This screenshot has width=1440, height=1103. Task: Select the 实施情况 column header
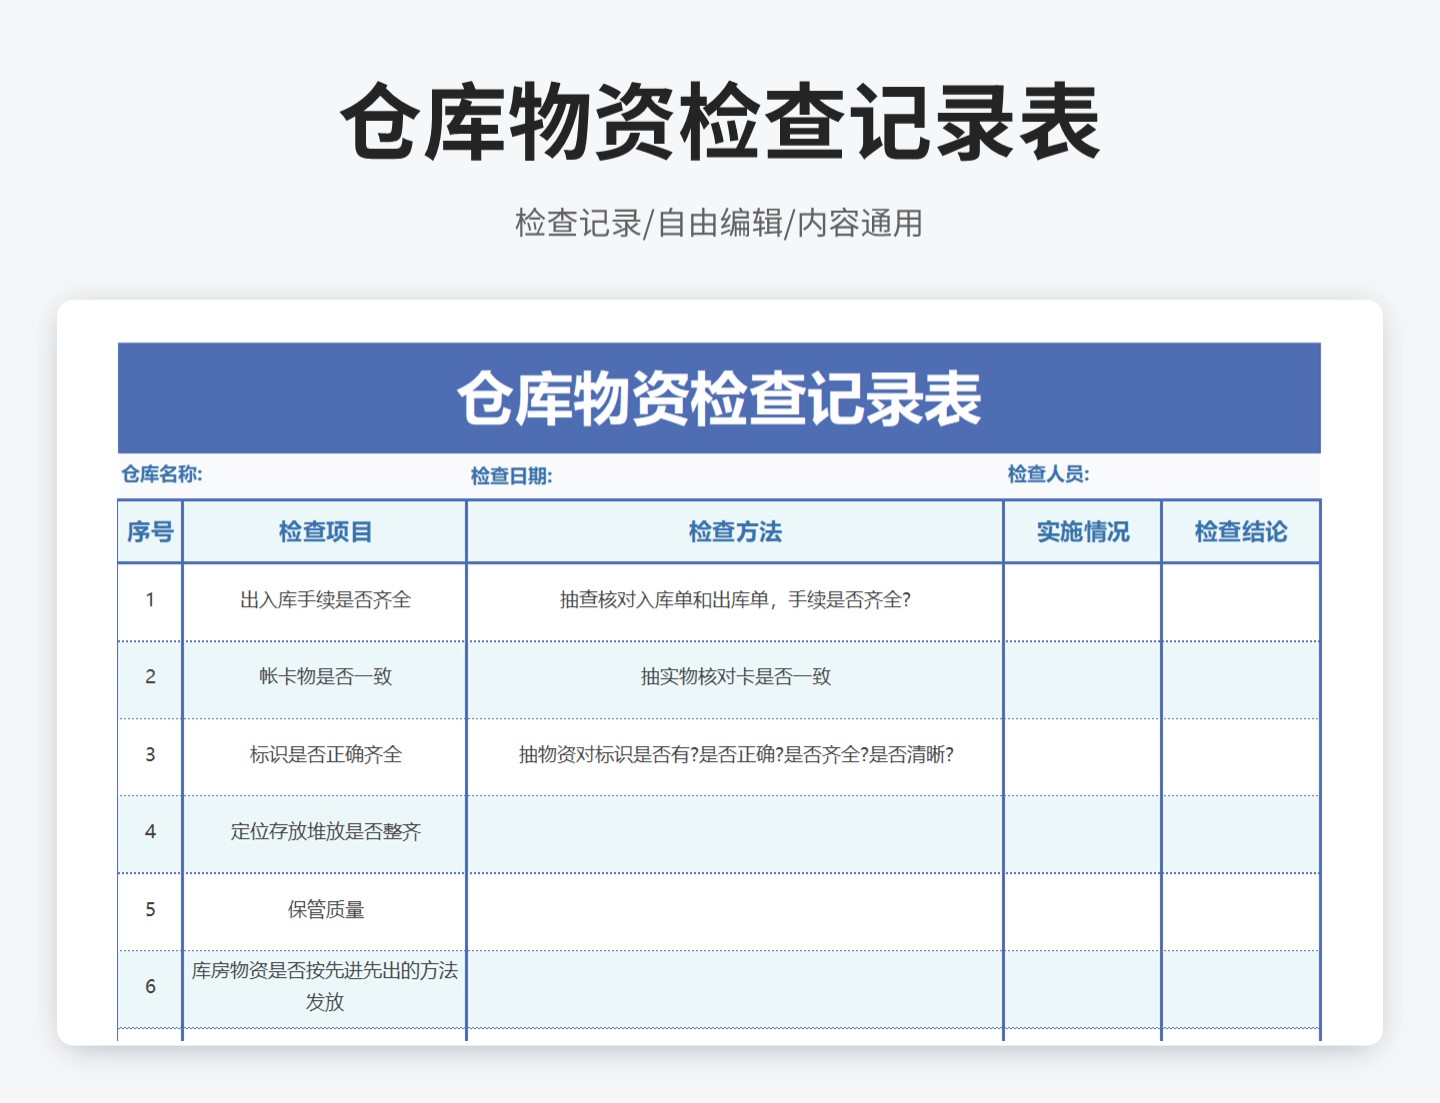[x=1082, y=532]
